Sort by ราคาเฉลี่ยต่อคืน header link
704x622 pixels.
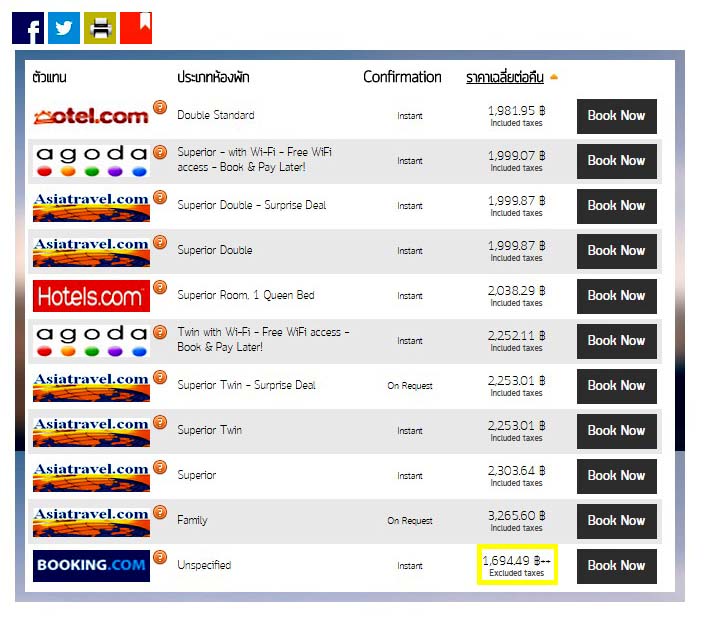point(505,77)
